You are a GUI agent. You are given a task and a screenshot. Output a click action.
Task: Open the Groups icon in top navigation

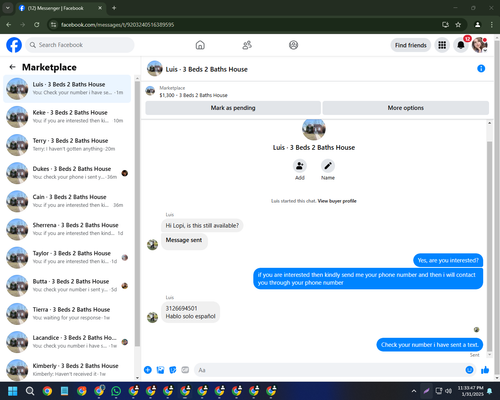pyautogui.click(x=293, y=45)
